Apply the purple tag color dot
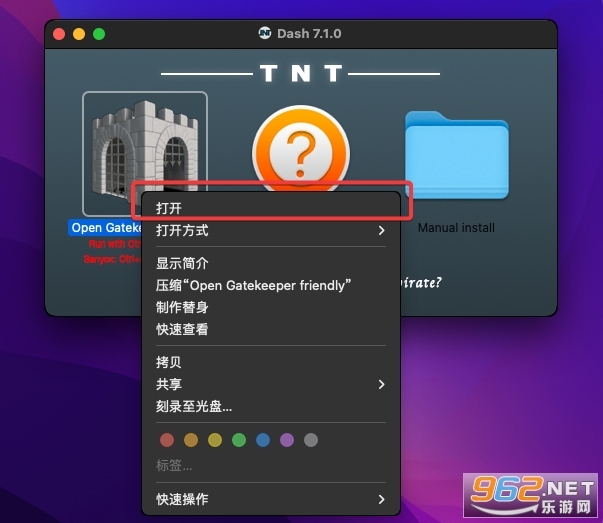This screenshot has width=603, height=523. (287, 440)
